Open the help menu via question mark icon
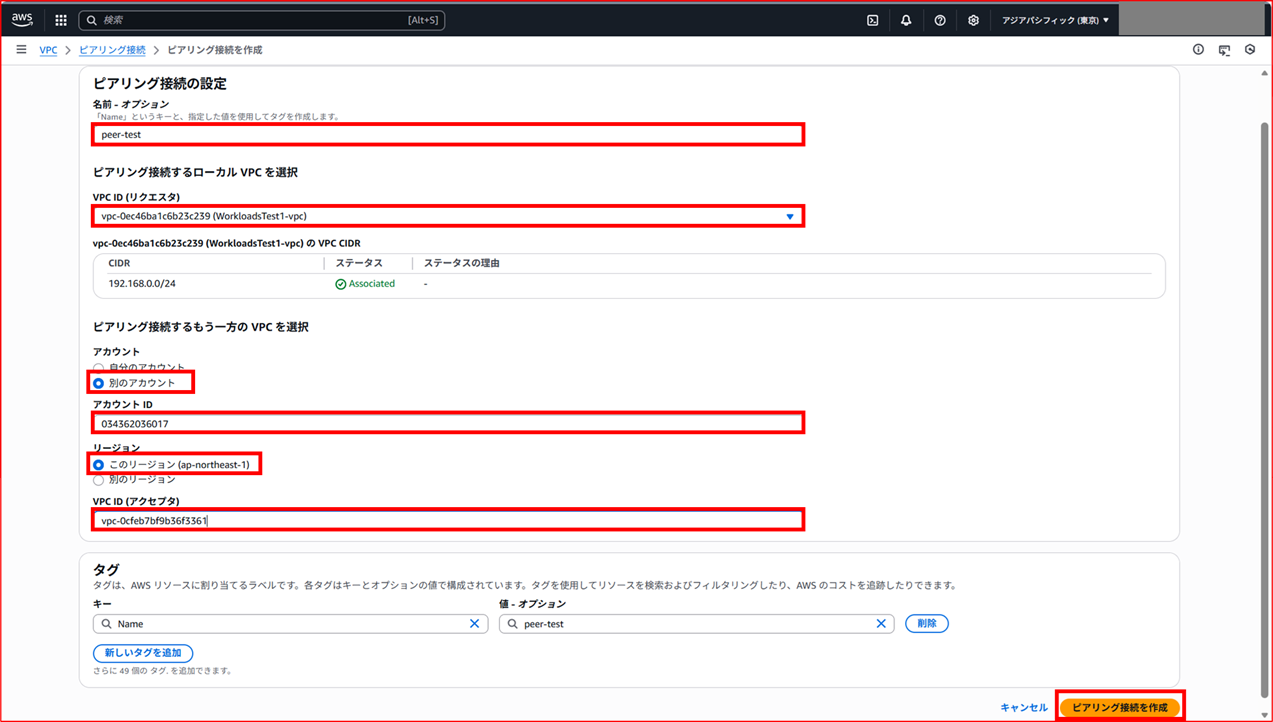This screenshot has height=722, width=1273. pos(939,19)
